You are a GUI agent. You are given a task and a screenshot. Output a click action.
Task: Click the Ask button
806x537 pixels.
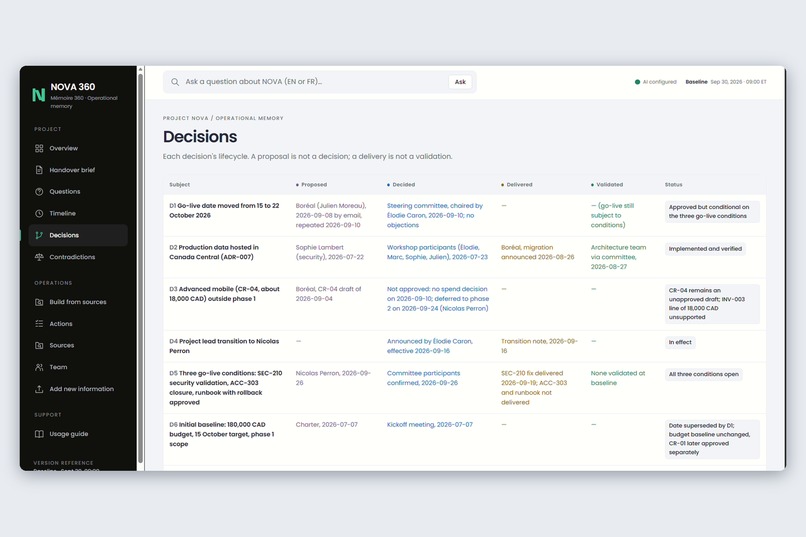pos(460,82)
